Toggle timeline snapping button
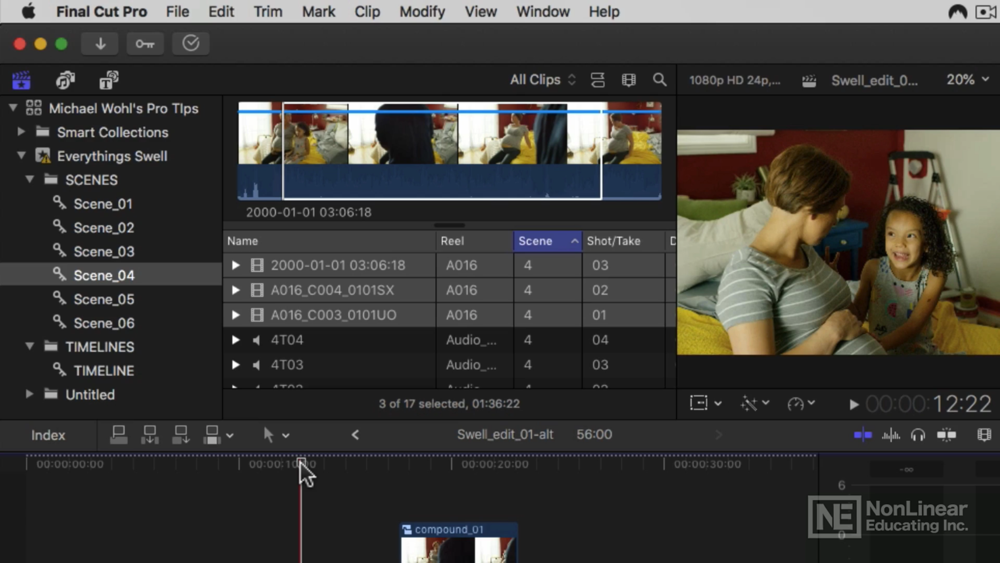 946,435
